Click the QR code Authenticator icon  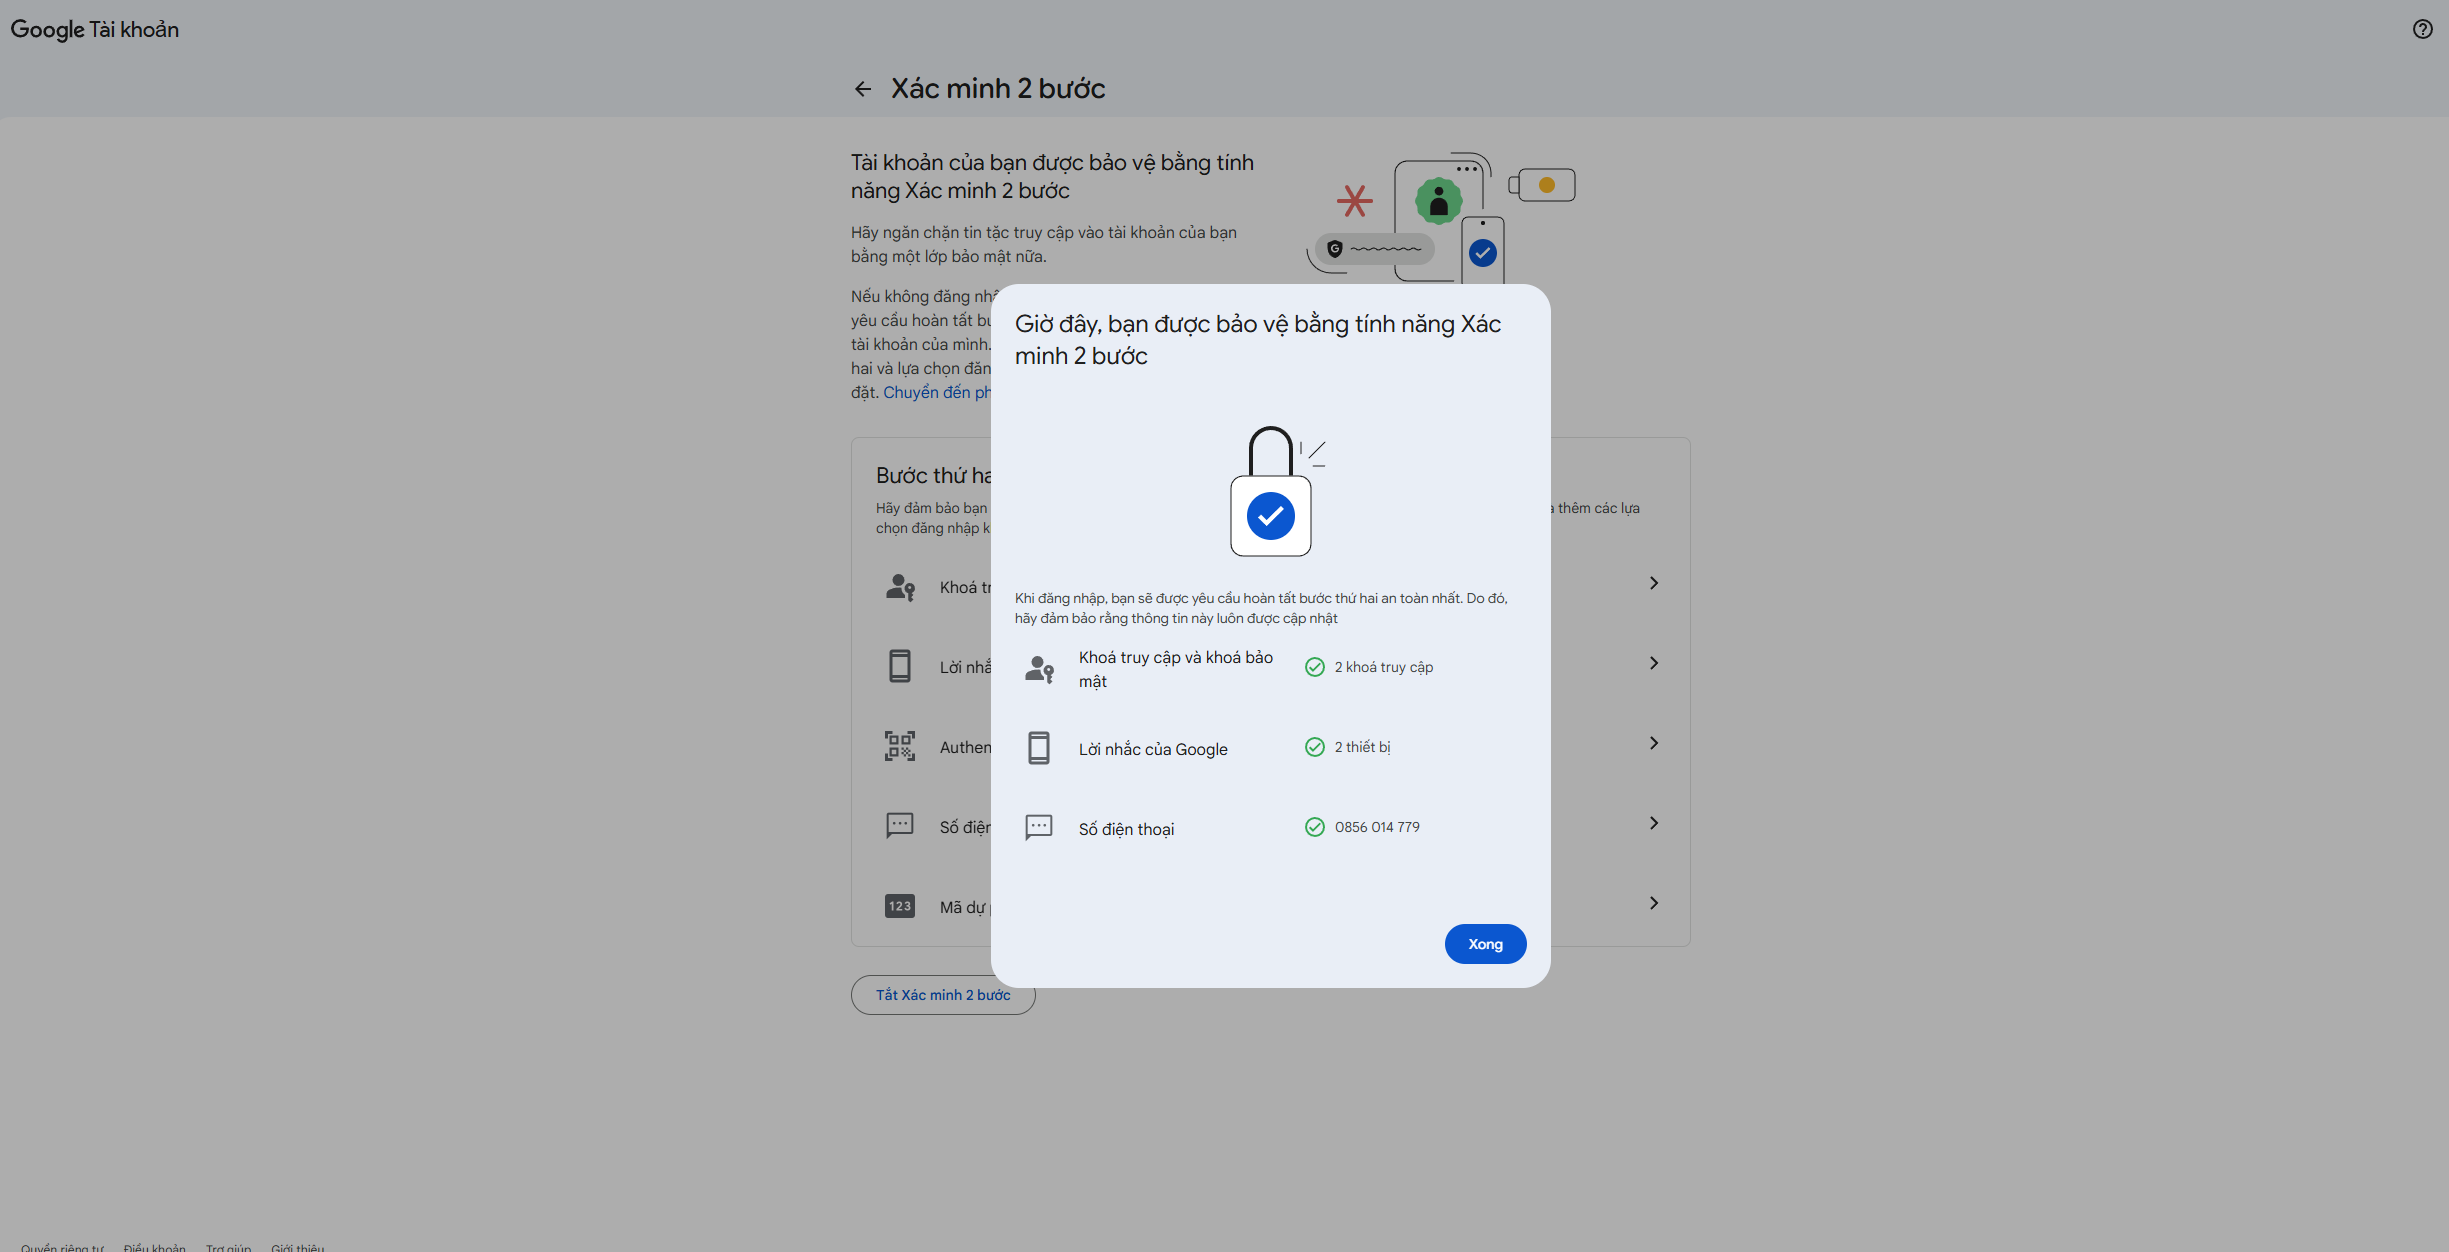click(x=899, y=746)
